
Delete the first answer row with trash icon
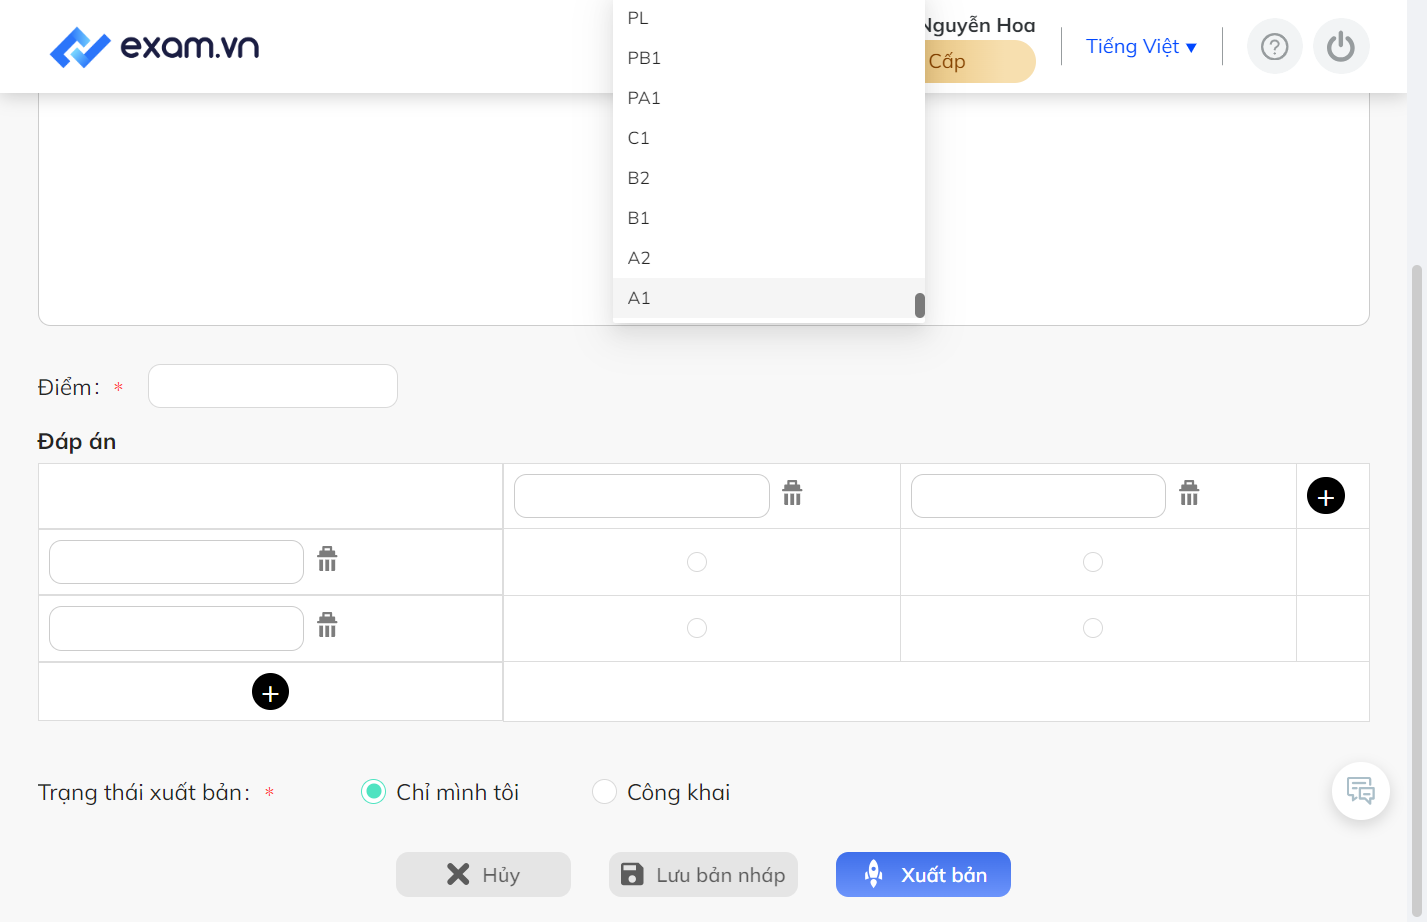click(327, 559)
